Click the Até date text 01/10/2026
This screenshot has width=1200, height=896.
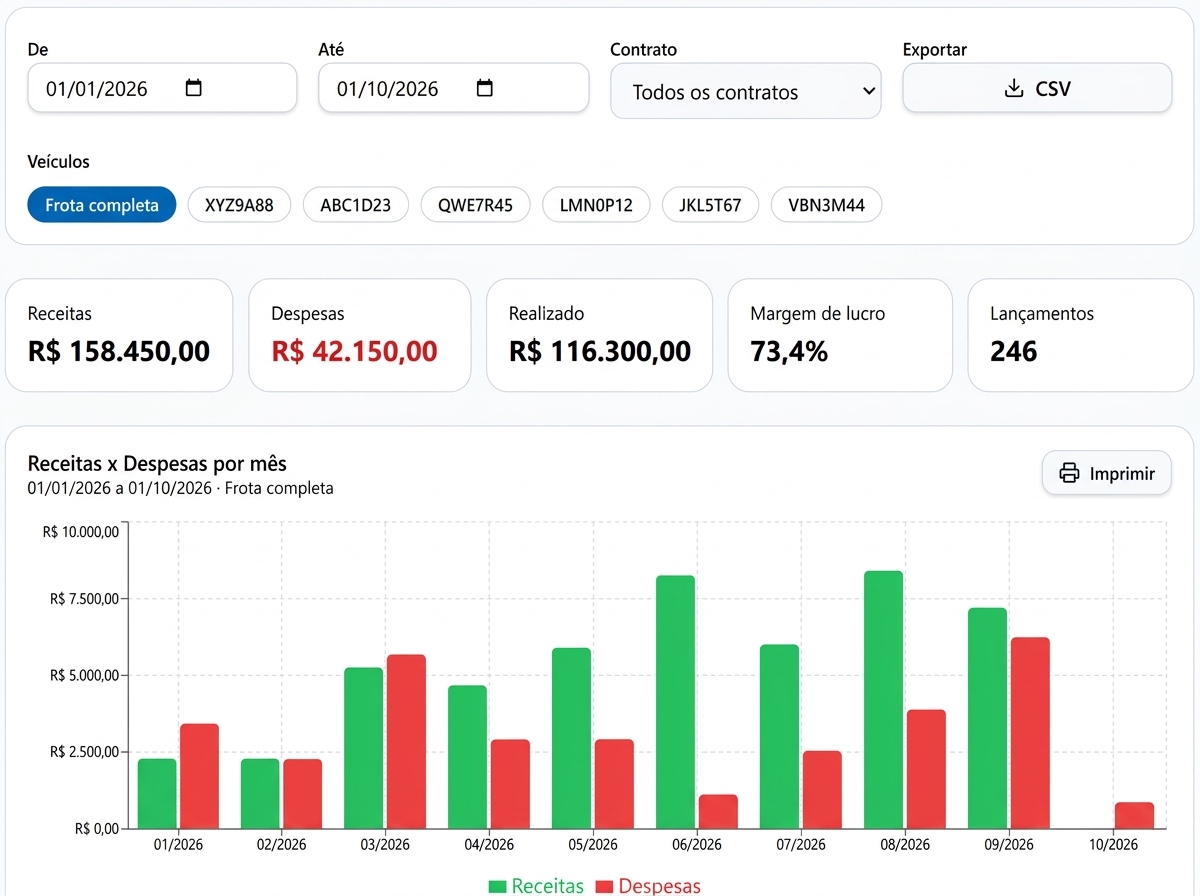[x=388, y=89]
